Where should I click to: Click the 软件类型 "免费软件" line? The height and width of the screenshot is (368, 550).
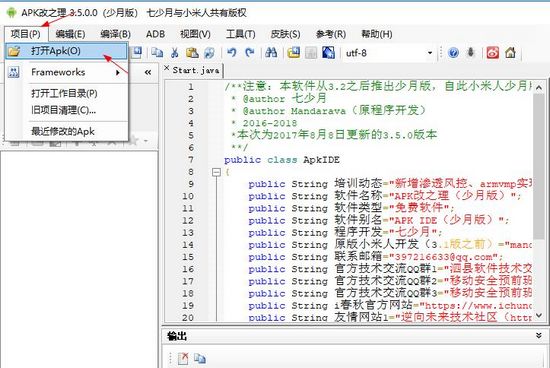click(x=351, y=208)
